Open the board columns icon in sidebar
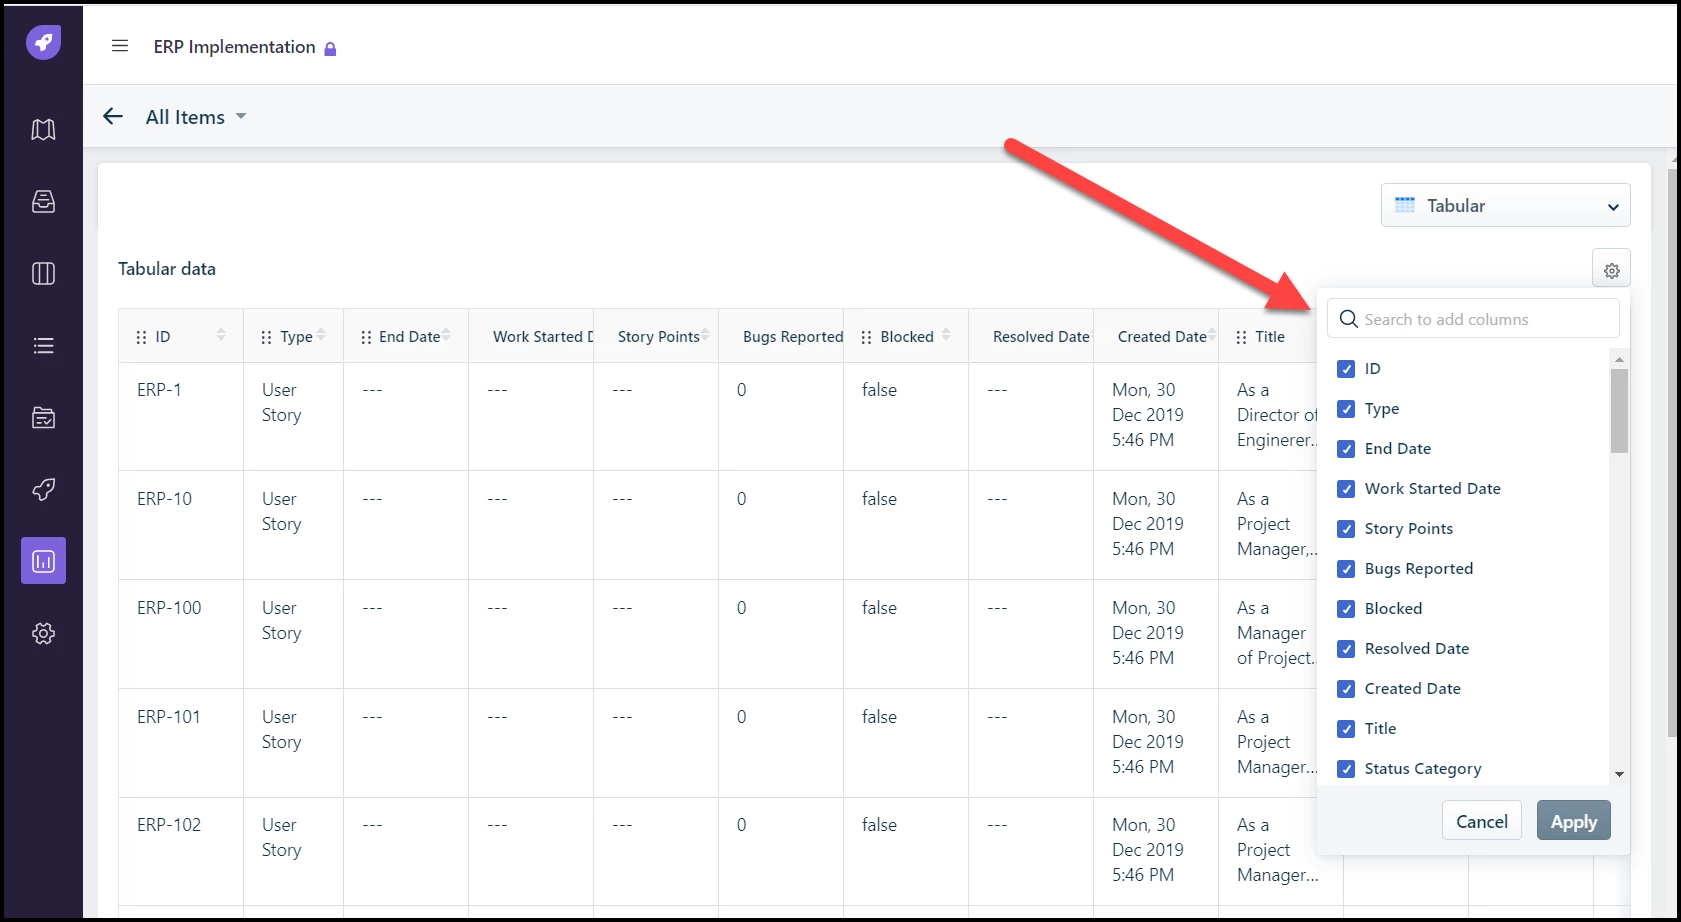This screenshot has width=1681, height=922. pos(43,273)
